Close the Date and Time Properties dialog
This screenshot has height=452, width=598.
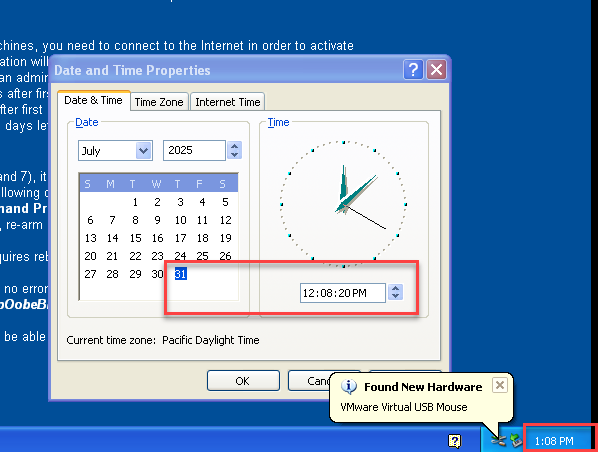coord(436,70)
